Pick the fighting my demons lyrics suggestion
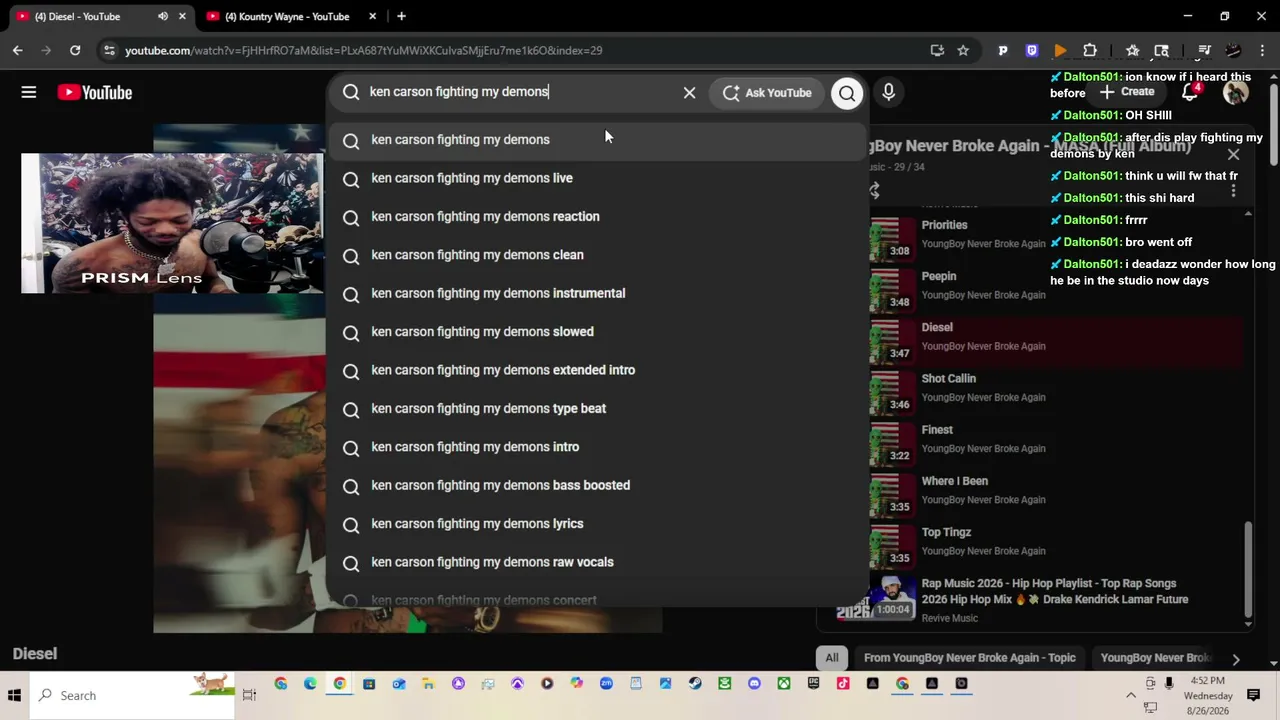Screen dimensions: 1280x720 click(x=597, y=524)
